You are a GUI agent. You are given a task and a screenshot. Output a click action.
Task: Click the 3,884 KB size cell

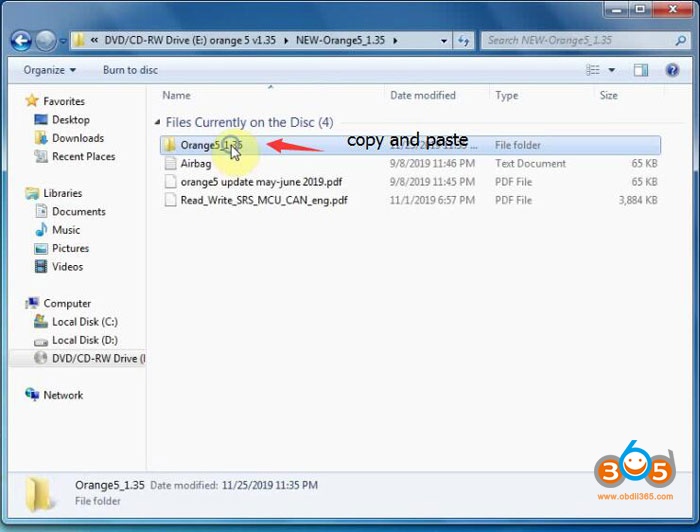[x=638, y=200]
